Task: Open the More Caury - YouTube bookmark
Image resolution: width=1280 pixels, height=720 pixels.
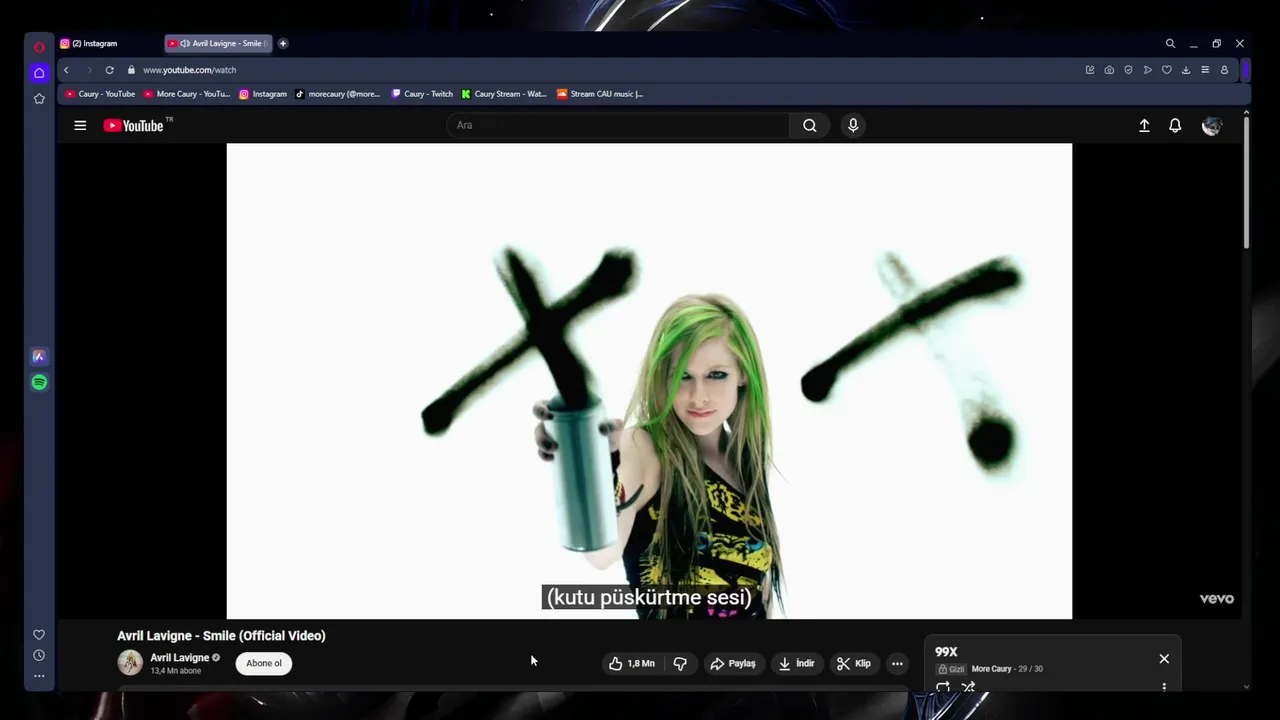Action: point(187,94)
